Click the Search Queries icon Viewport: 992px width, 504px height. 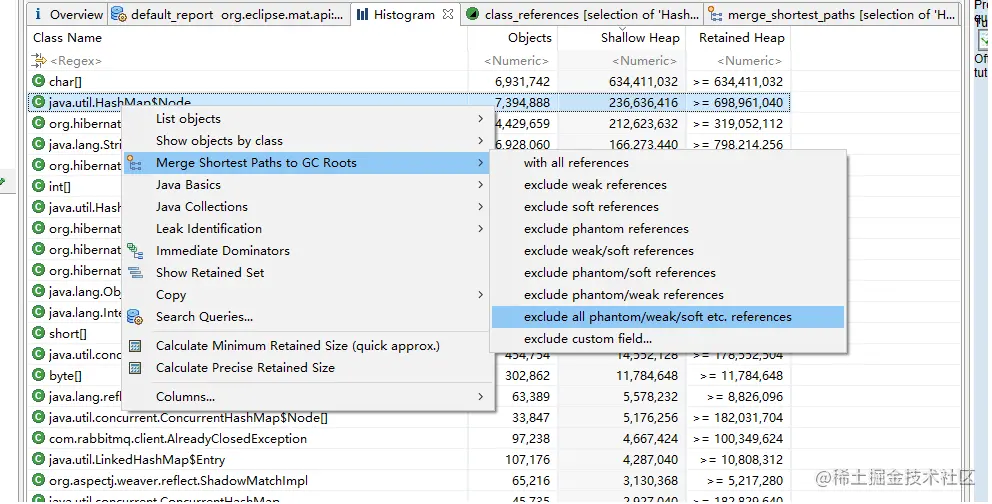click(x=135, y=317)
